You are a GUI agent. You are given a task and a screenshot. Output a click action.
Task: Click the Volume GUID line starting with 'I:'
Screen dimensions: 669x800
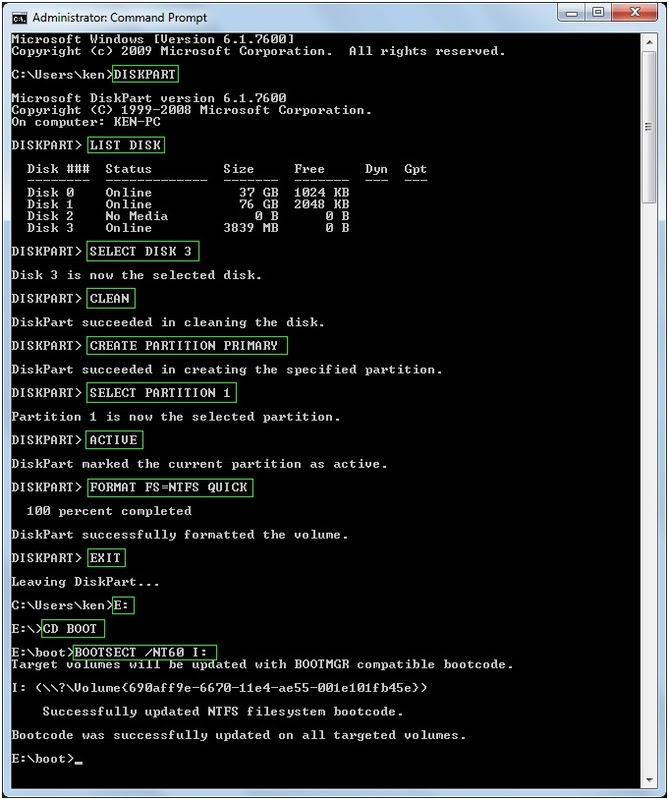[219, 688]
